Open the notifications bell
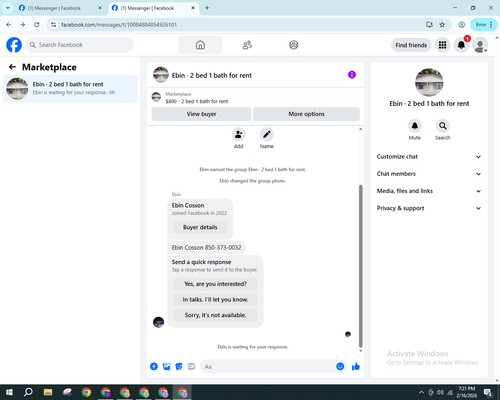This screenshot has height=400, width=500. coord(461,45)
